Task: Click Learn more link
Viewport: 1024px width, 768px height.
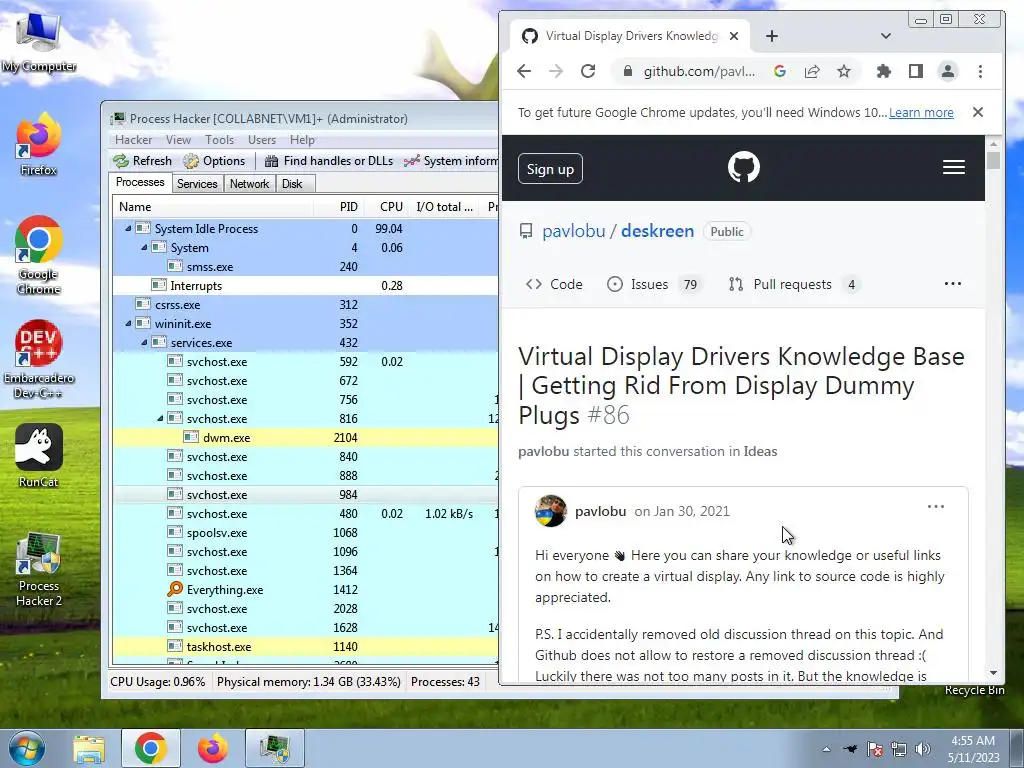Action: point(921,112)
